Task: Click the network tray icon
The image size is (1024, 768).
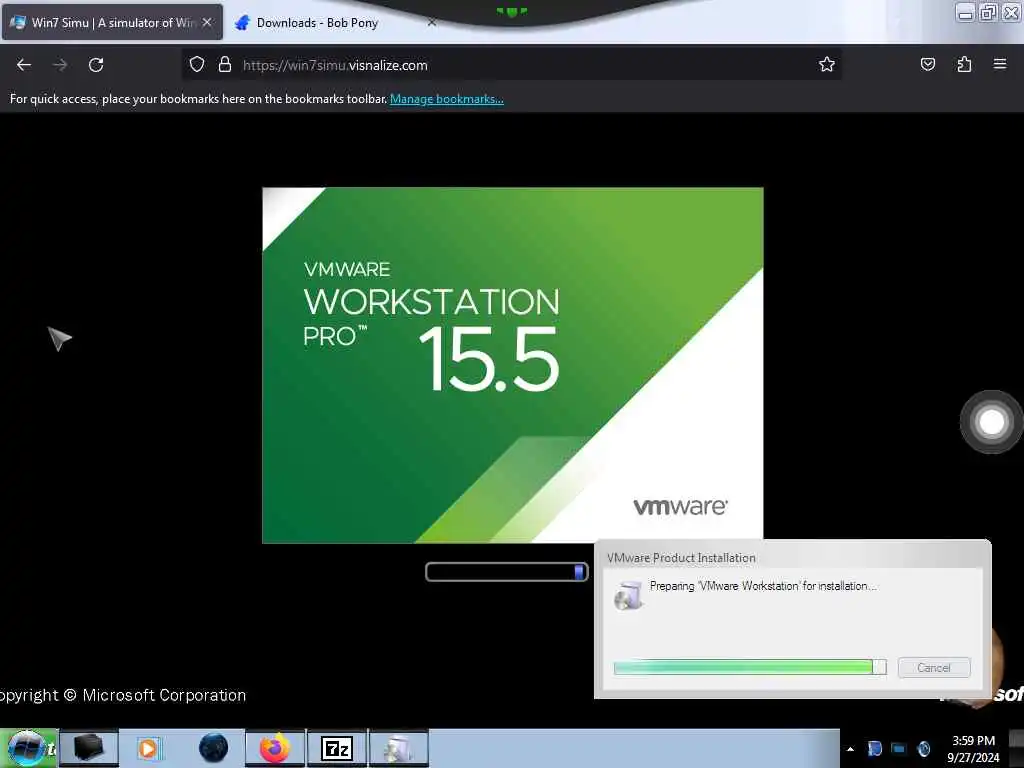Action: tap(899, 748)
